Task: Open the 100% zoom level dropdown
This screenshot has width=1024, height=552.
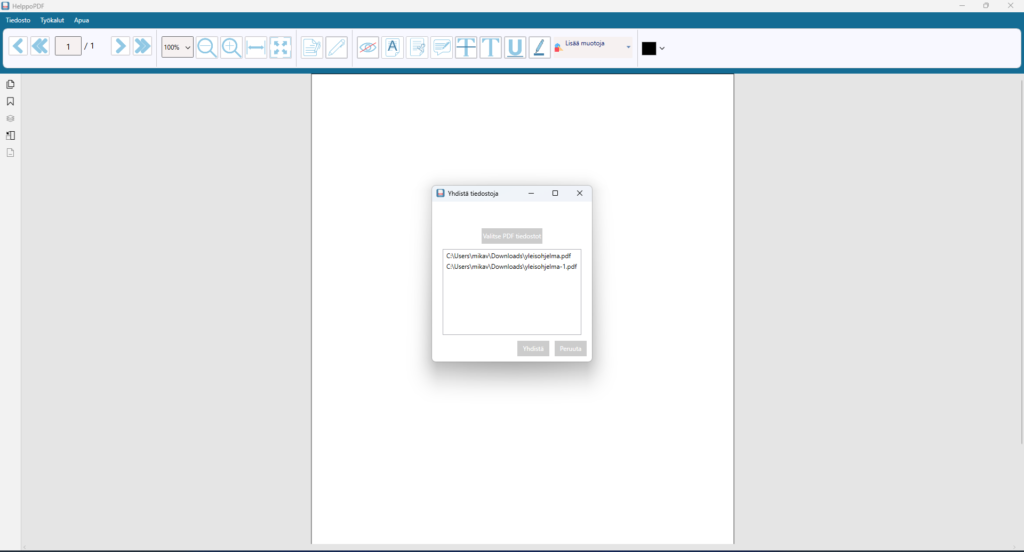Action: click(x=177, y=47)
